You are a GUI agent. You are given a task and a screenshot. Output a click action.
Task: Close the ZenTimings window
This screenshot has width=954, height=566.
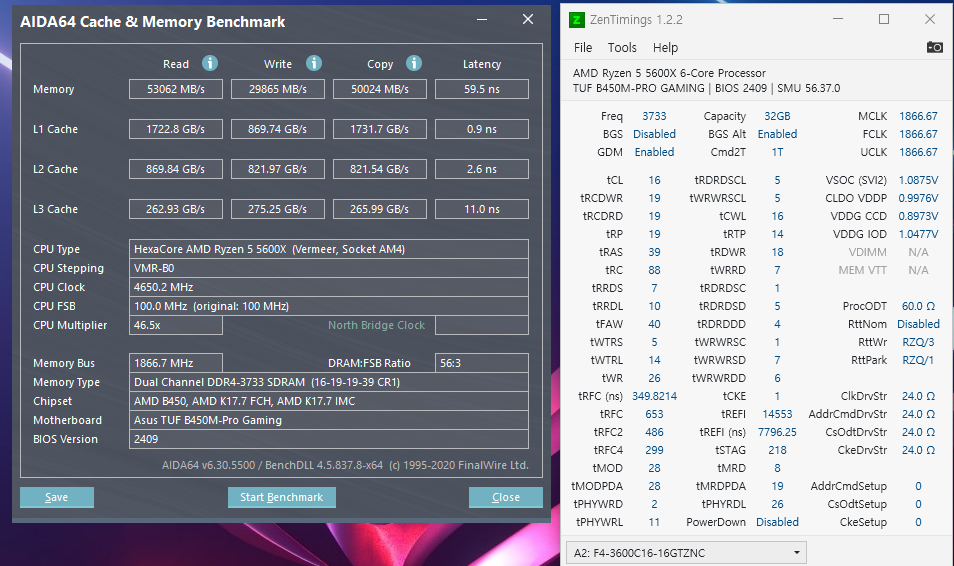coord(930,19)
